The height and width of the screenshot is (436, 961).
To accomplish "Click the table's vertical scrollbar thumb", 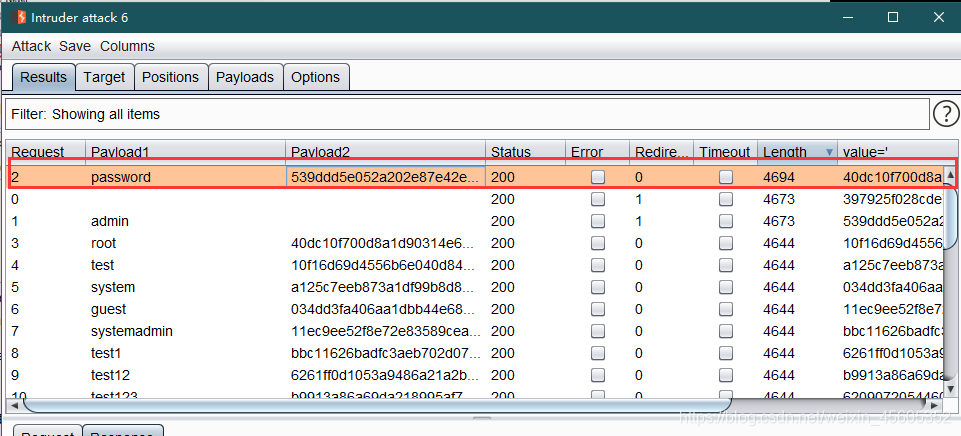I will pos(951,215).
